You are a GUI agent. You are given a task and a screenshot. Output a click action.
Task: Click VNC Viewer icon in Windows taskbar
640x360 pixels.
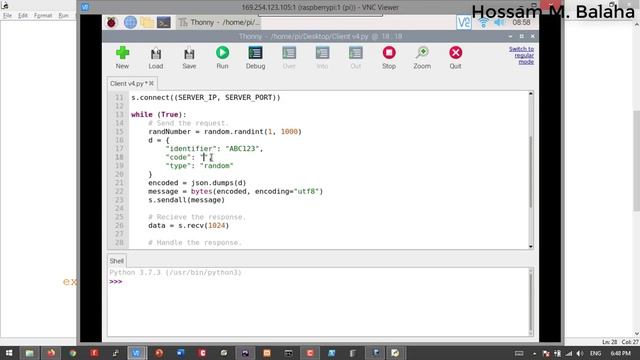click(x=136, y=353)
